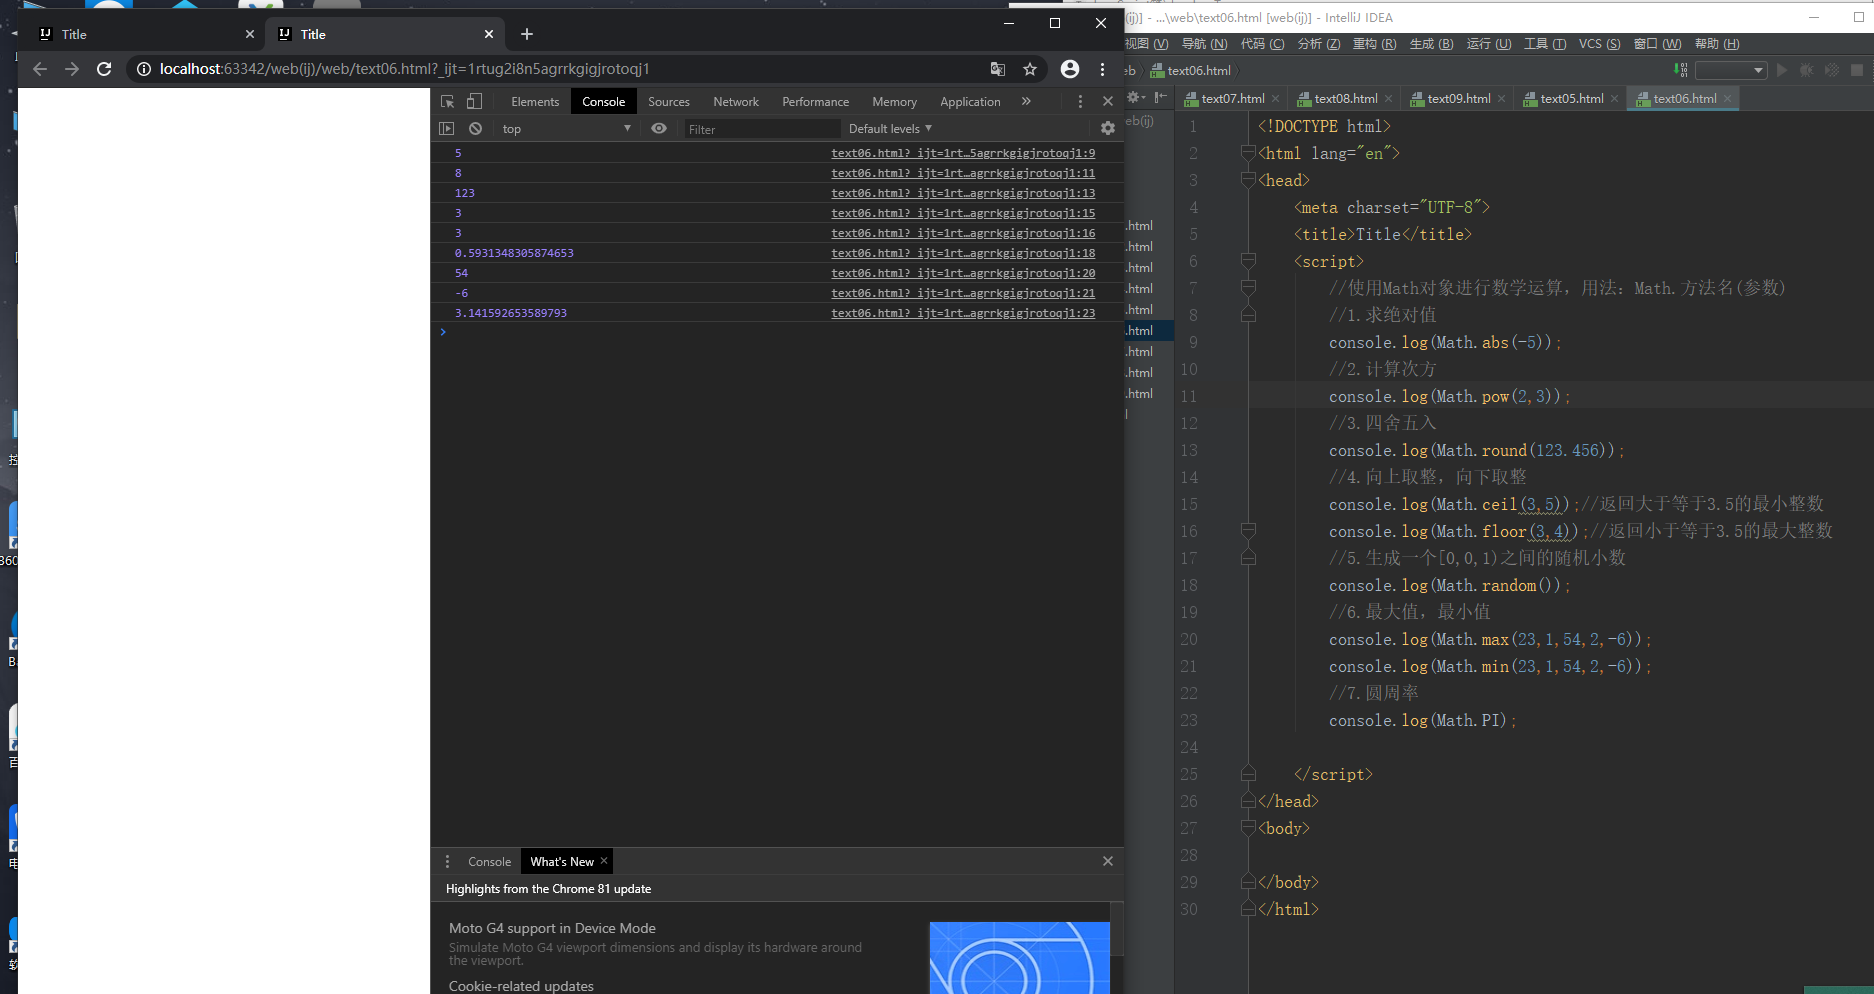Collapse the html tag fold on line 2
The height and width of the screenshot is (994, 1874).
[1248, 153]
